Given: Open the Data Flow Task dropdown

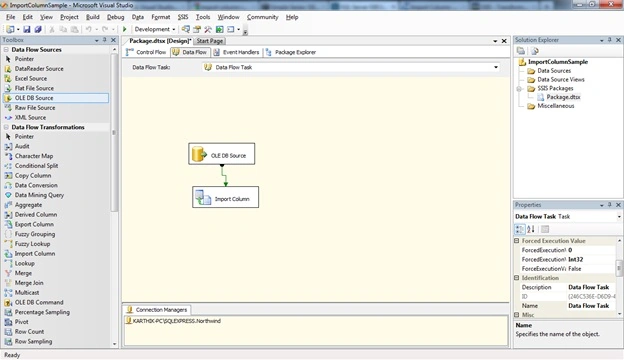Looking at the screenshot, I should click(x=496, y=67).
